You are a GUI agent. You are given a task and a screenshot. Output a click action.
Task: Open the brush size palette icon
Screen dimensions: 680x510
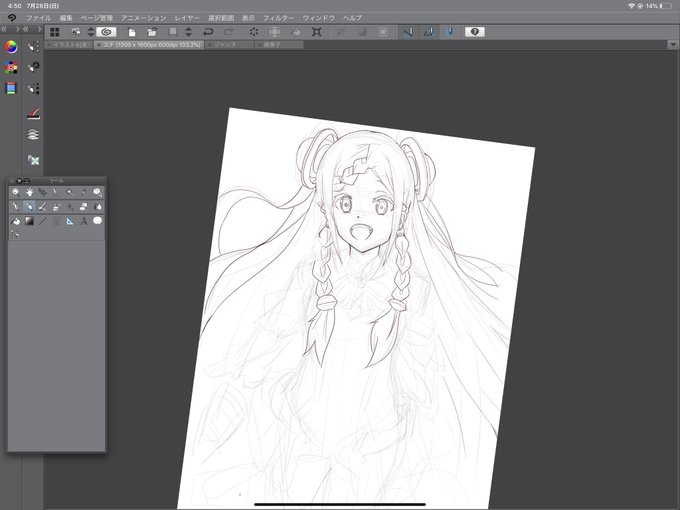coord(33,88)
